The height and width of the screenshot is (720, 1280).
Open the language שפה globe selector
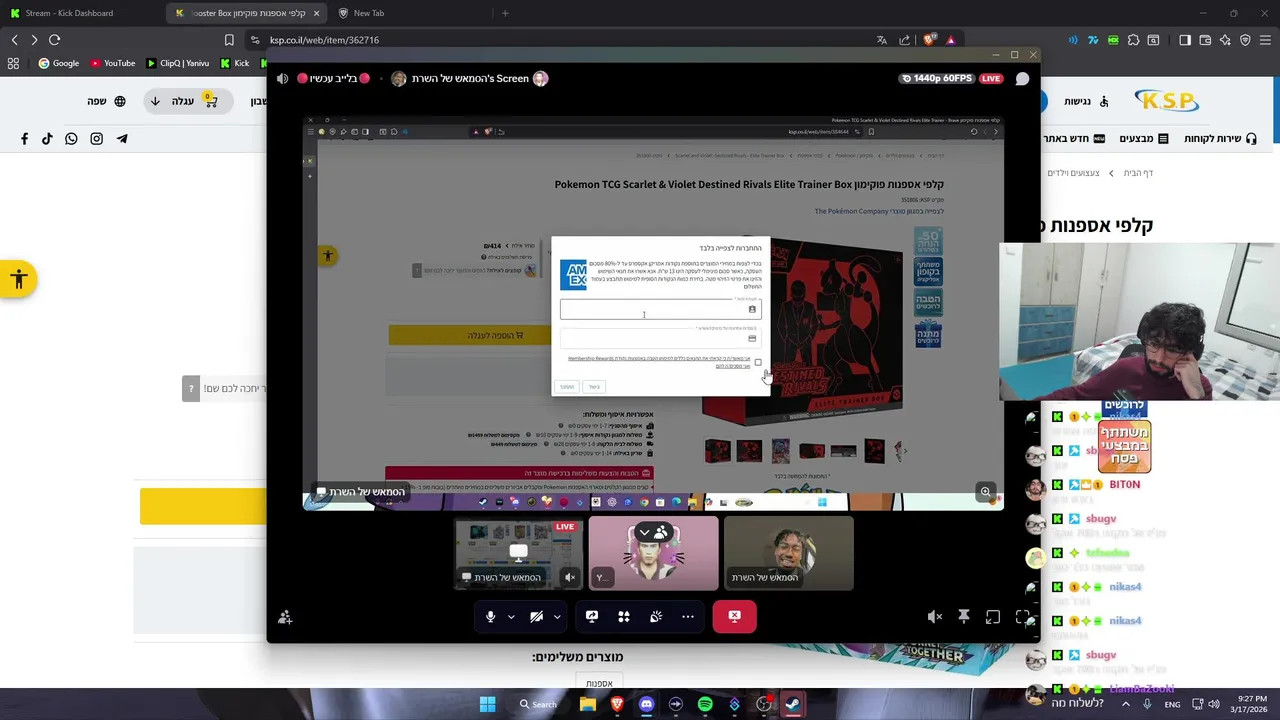click(107, 101)
